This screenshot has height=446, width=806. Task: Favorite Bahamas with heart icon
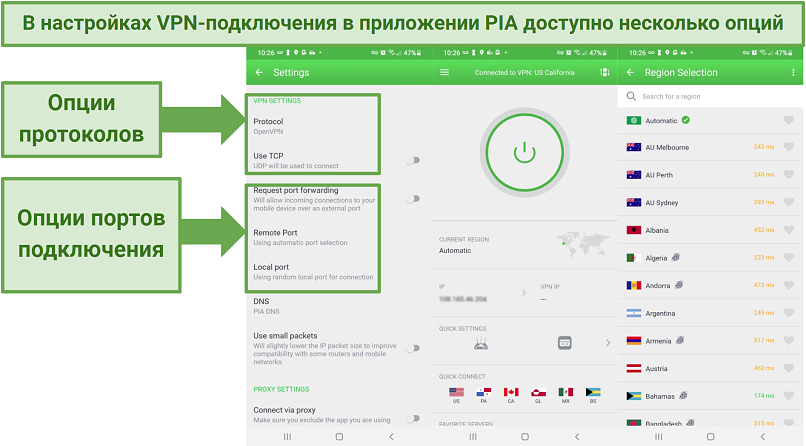[x=789, y=396]
